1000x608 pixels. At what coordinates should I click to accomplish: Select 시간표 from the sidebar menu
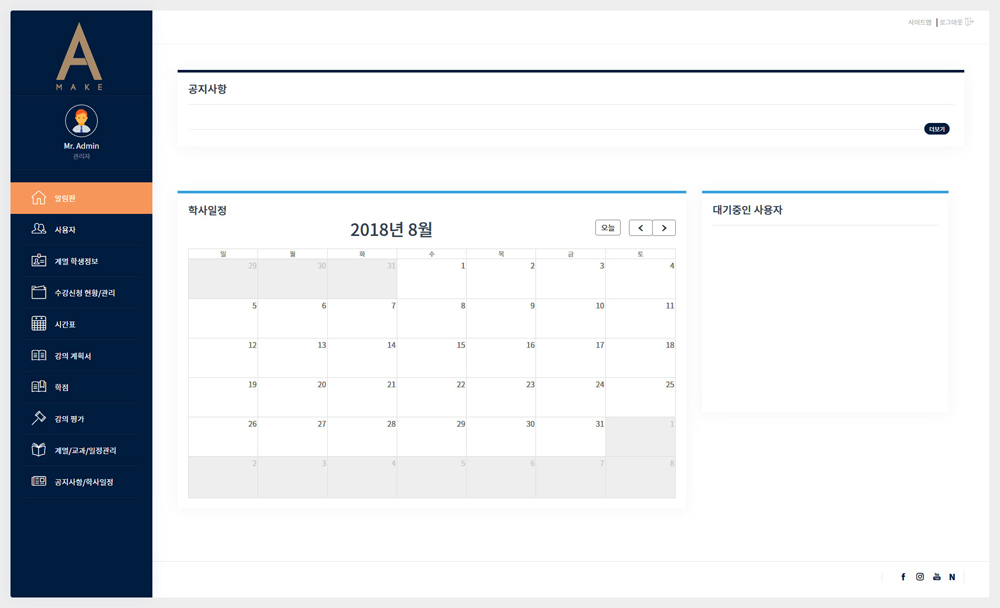click(x=66, y=324)
